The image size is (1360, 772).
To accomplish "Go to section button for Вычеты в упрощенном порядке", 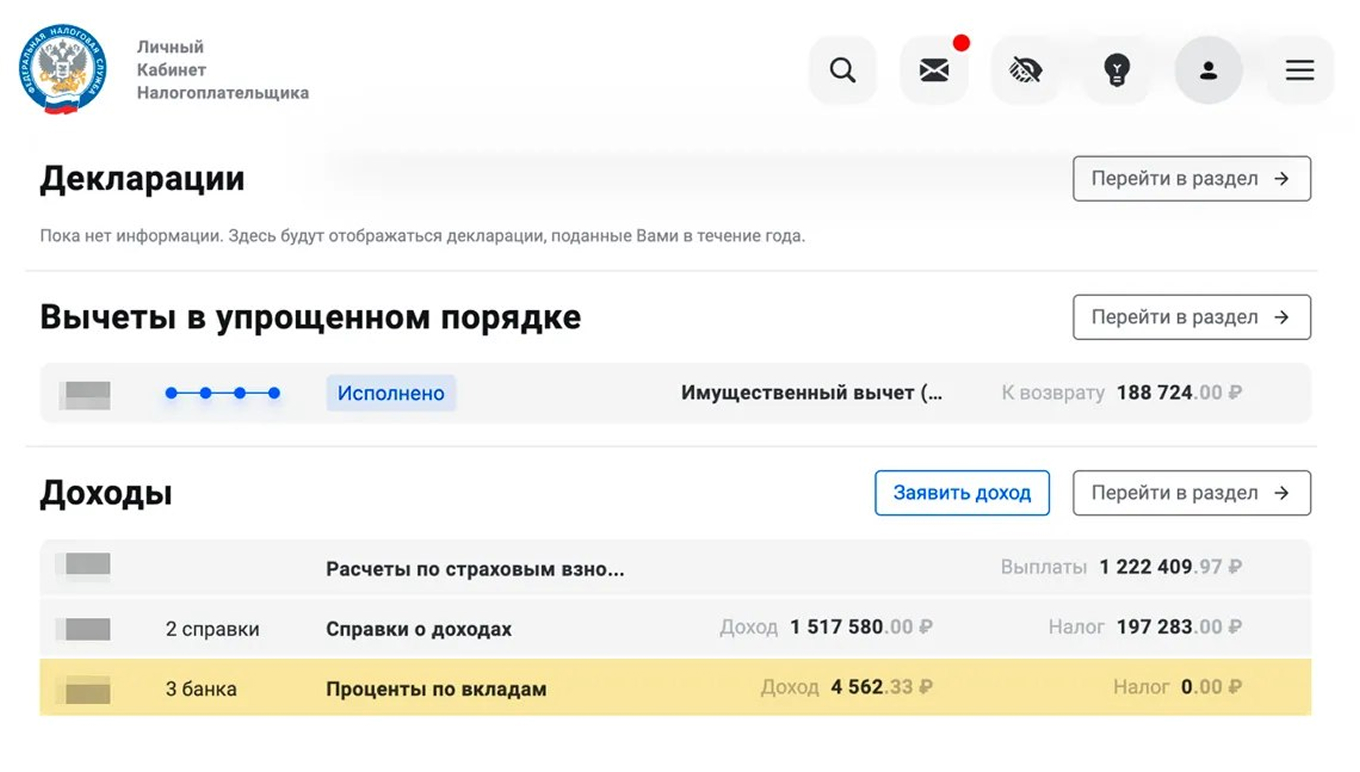I will 1192,317.
